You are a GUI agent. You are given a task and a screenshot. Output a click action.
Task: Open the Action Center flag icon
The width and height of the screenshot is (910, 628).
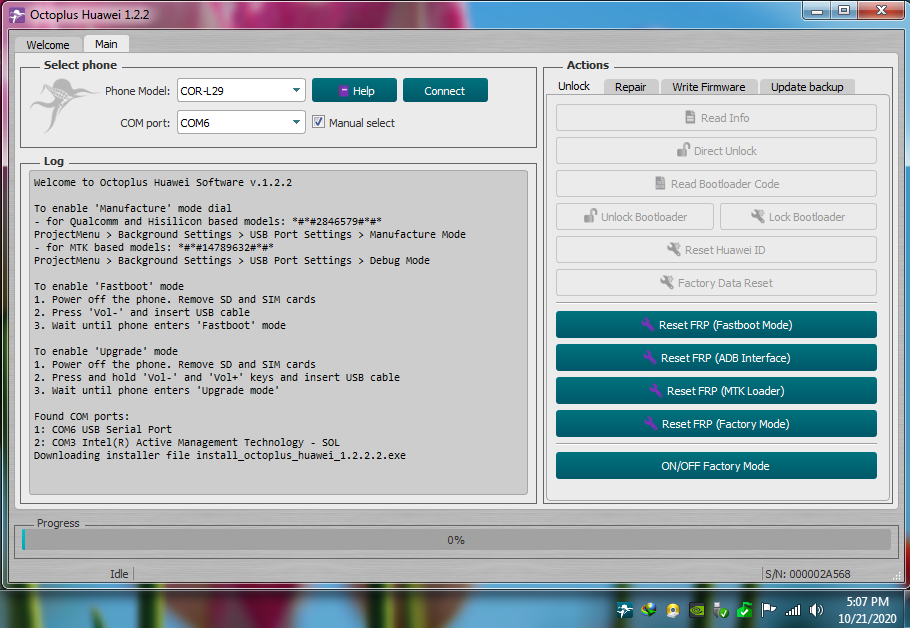[768, 610]
